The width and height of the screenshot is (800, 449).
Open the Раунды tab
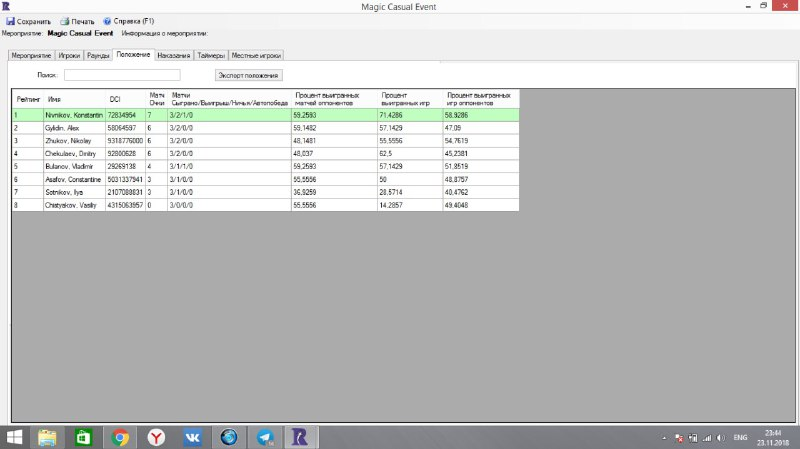tap(98, 55)
